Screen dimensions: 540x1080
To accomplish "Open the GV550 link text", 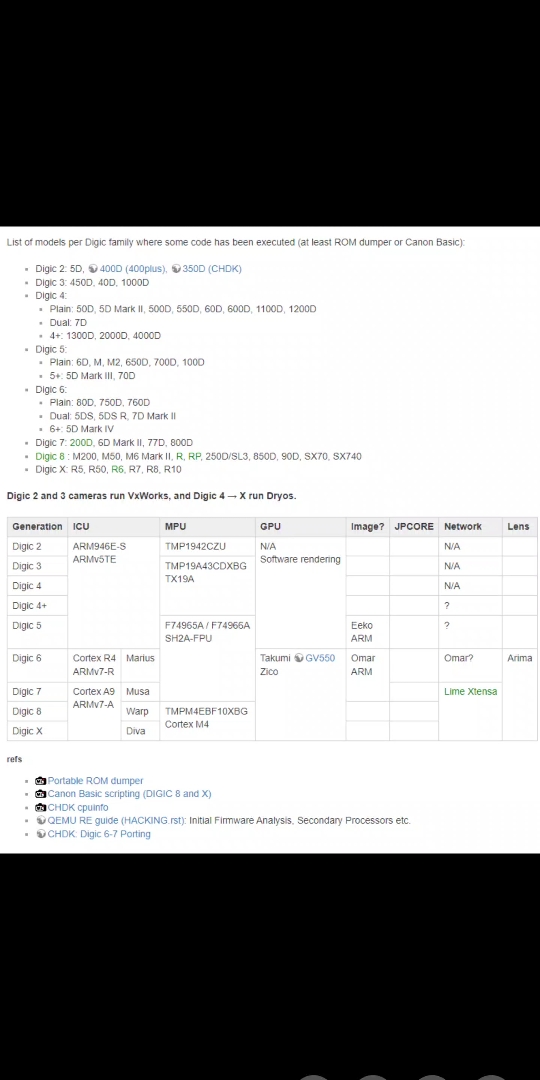I will click(320, 658).
